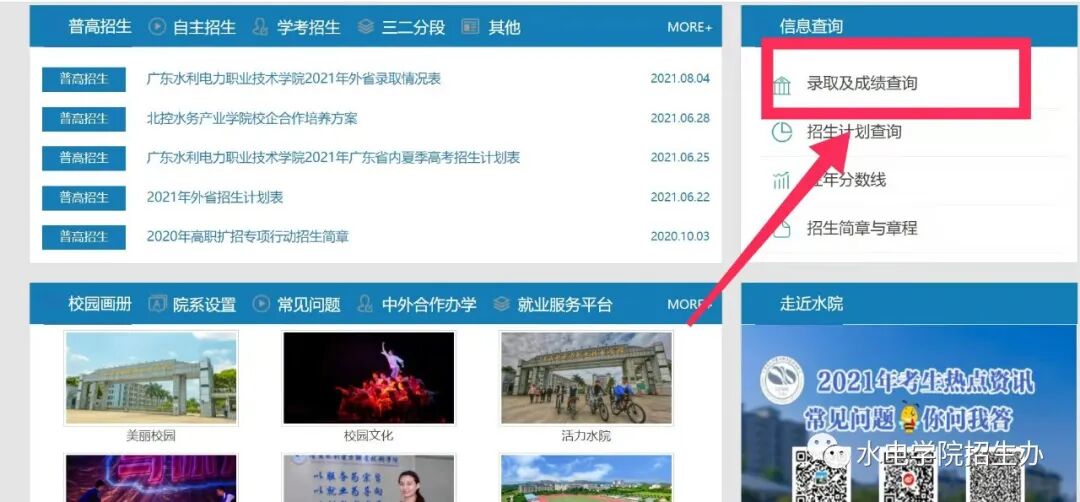Open 广东水利电力职业技术学院2021年外省录取情况表 article
The height and width of the screenshot is (502, 1080).
293,79
